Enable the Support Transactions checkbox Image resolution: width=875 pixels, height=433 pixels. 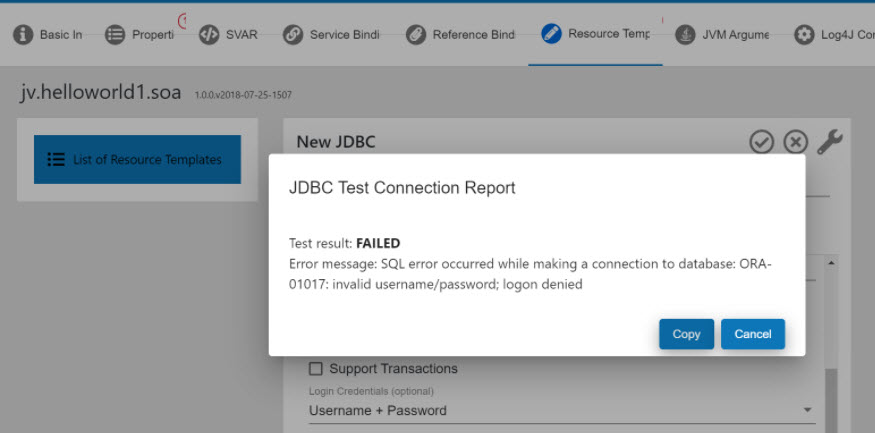316,369
